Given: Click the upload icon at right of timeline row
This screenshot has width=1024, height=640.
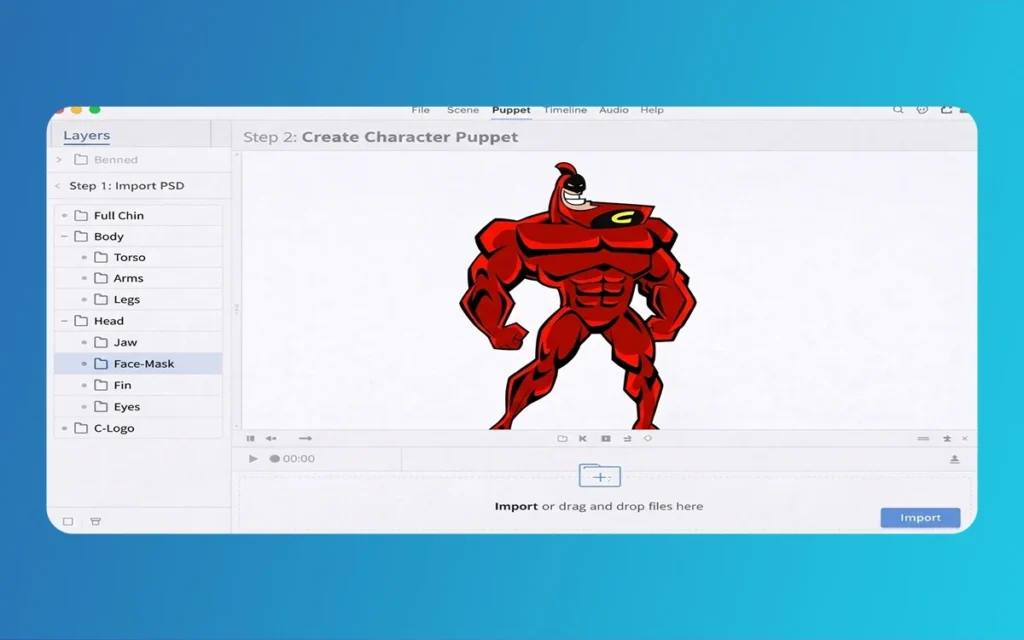Looking at the screenshot, I should pos(954,459).
